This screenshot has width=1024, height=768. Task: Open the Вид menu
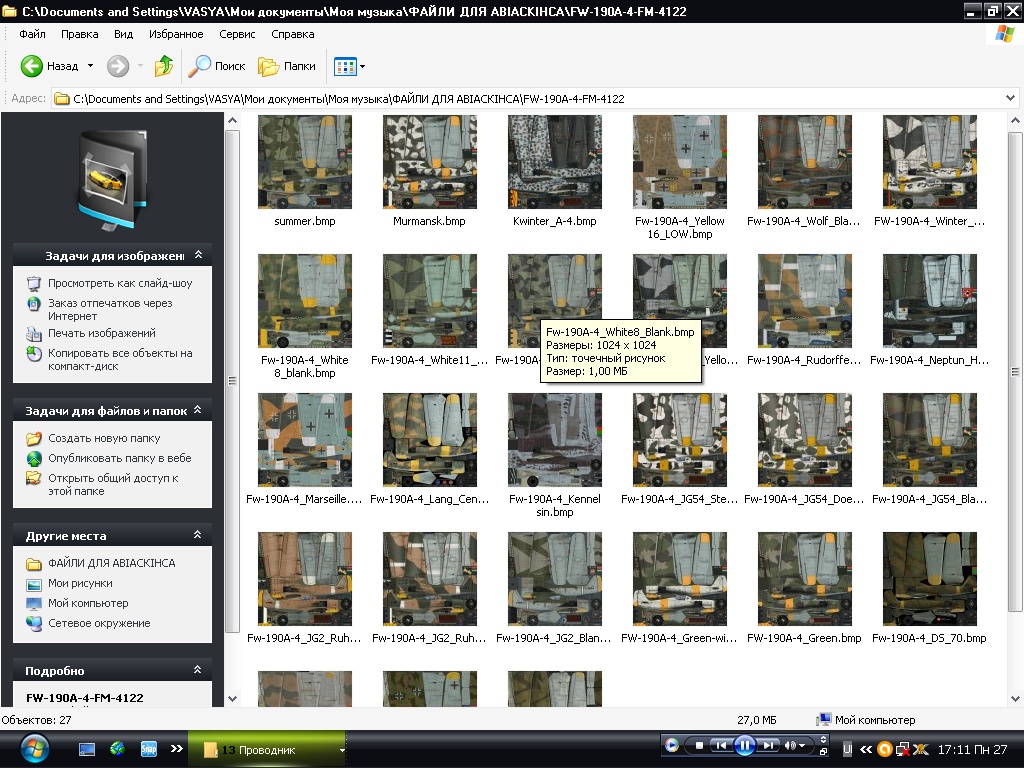tap(123, 34)
